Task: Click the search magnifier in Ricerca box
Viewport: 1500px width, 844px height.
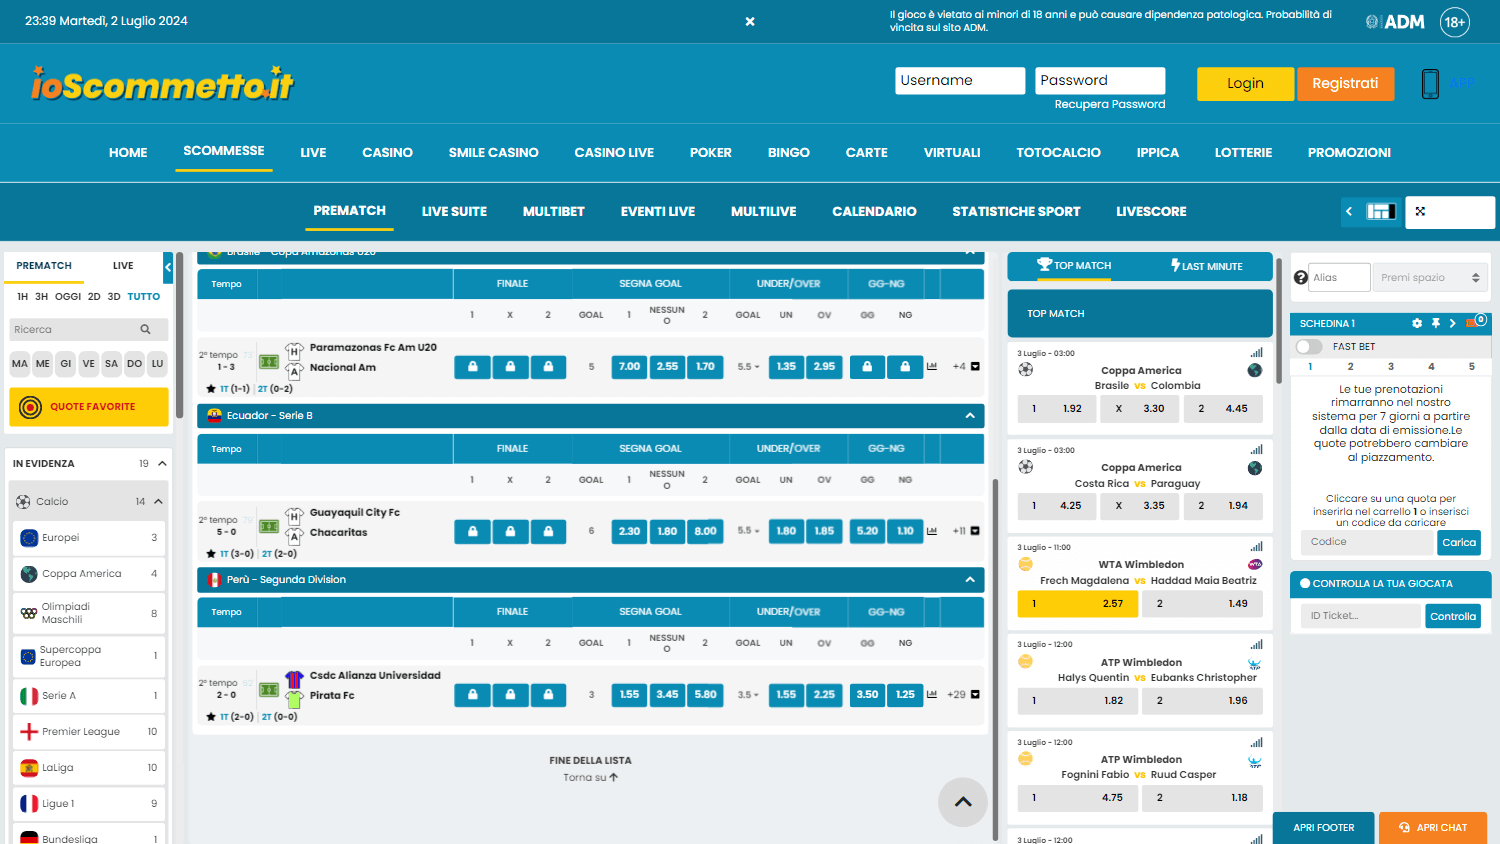Action: [146, 329]
